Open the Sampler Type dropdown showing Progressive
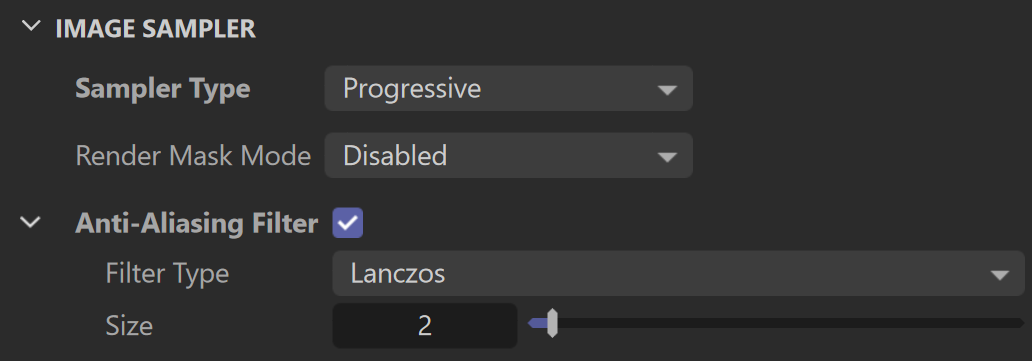This screenshot has height=361, width=1032. point(508,88)
